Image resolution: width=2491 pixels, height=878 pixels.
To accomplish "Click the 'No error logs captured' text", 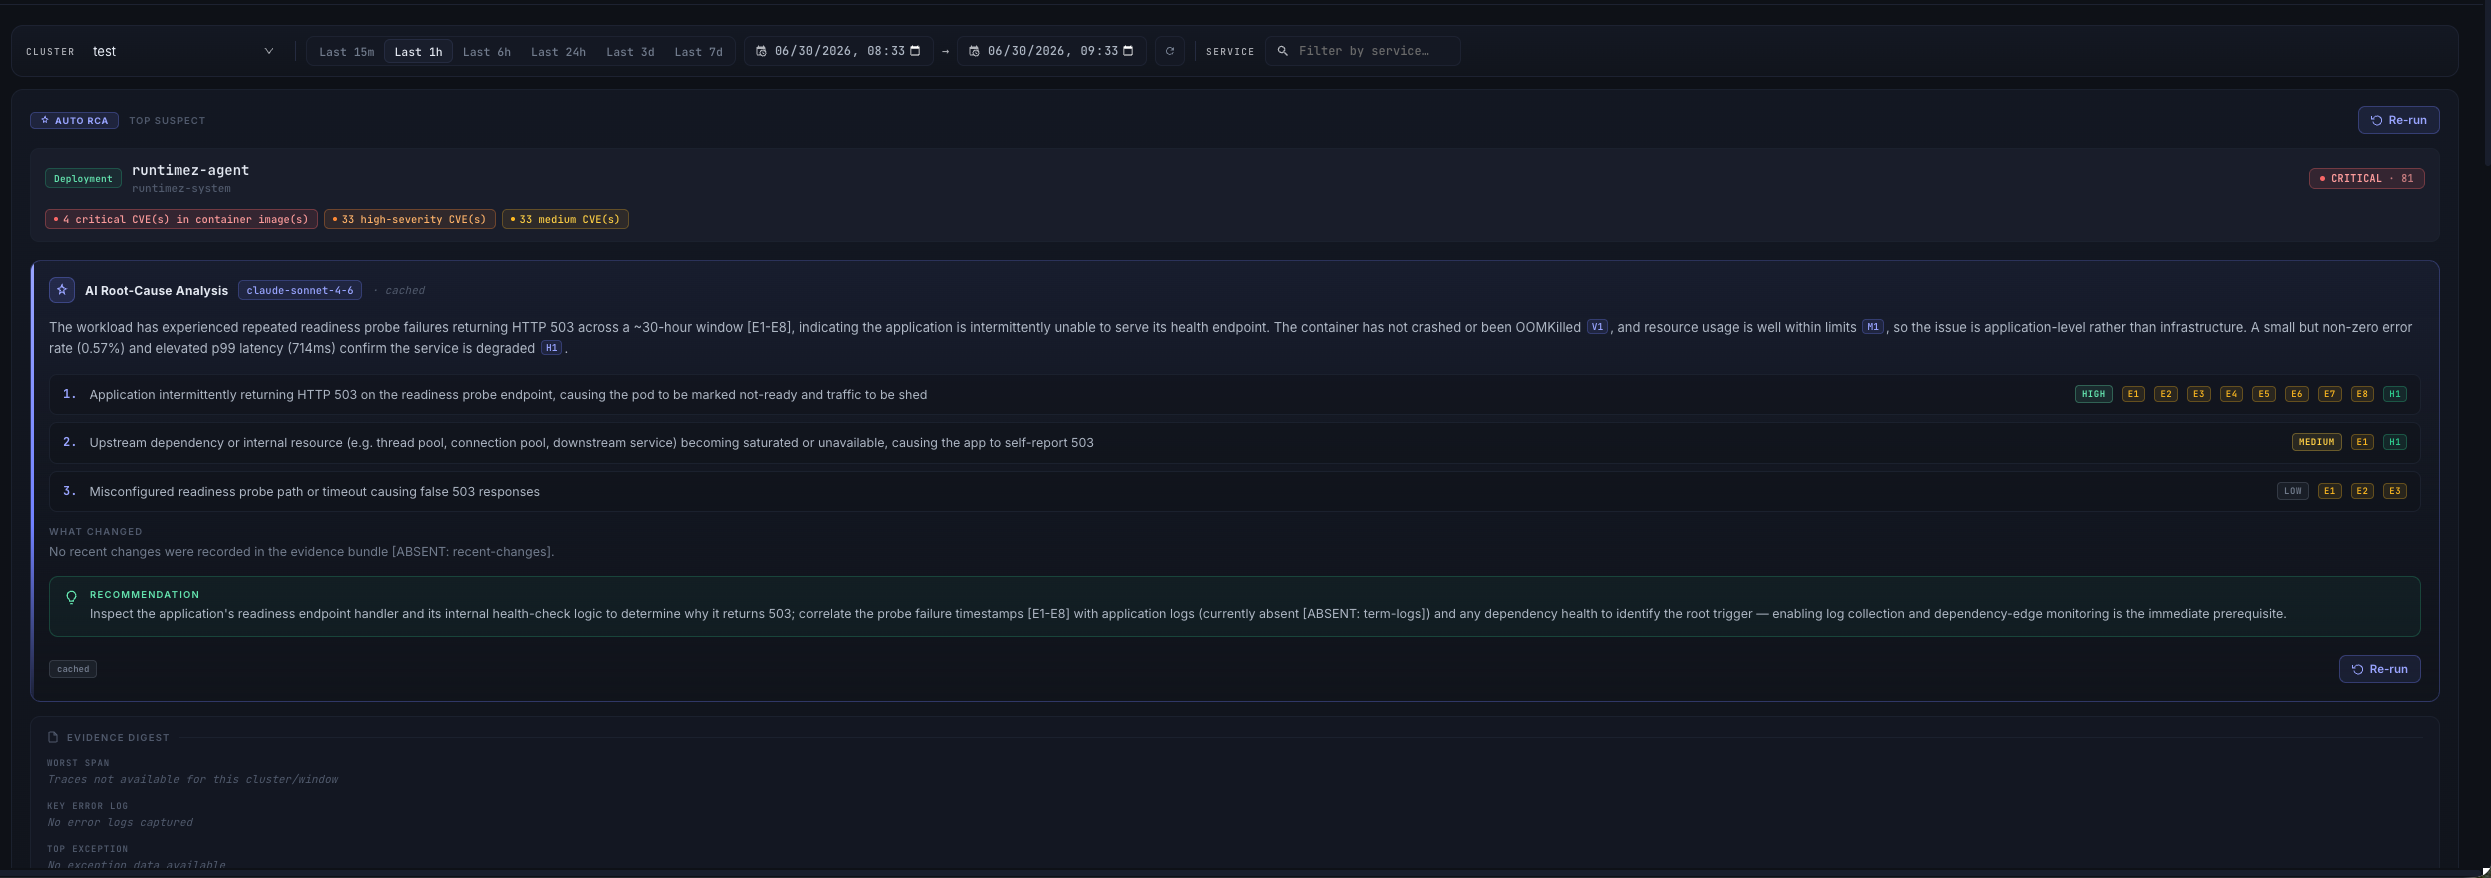I will [120, 823].
